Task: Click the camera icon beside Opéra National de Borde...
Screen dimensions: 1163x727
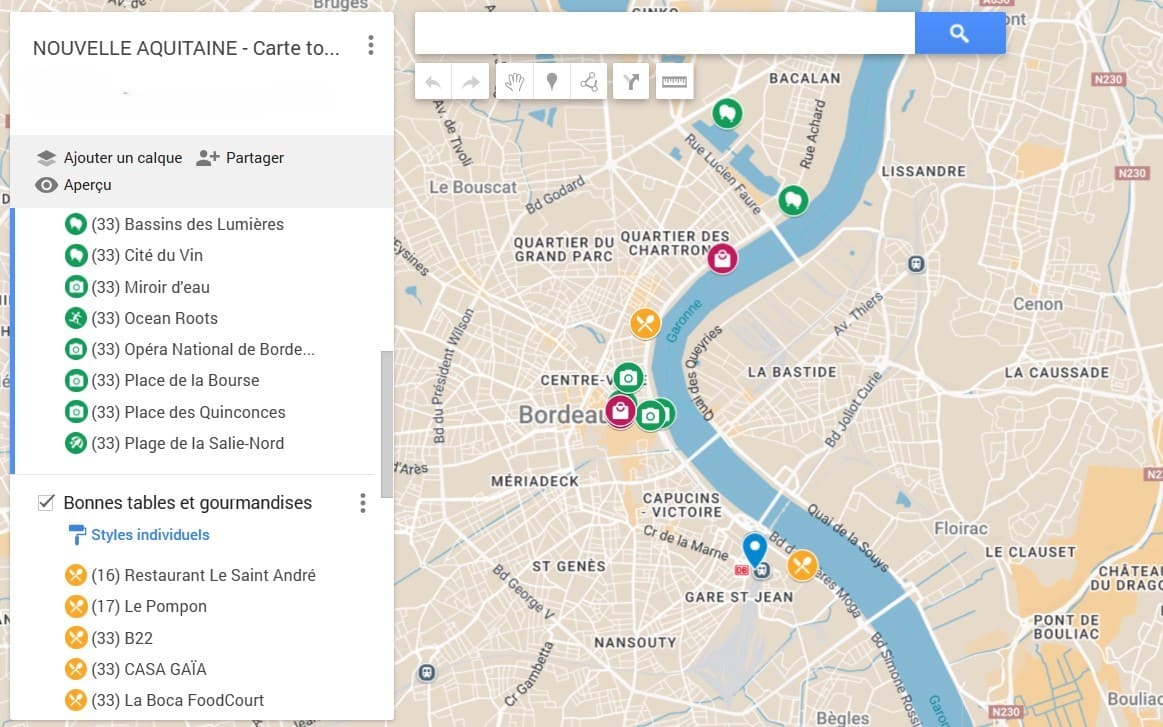Action: pos(76,349)
